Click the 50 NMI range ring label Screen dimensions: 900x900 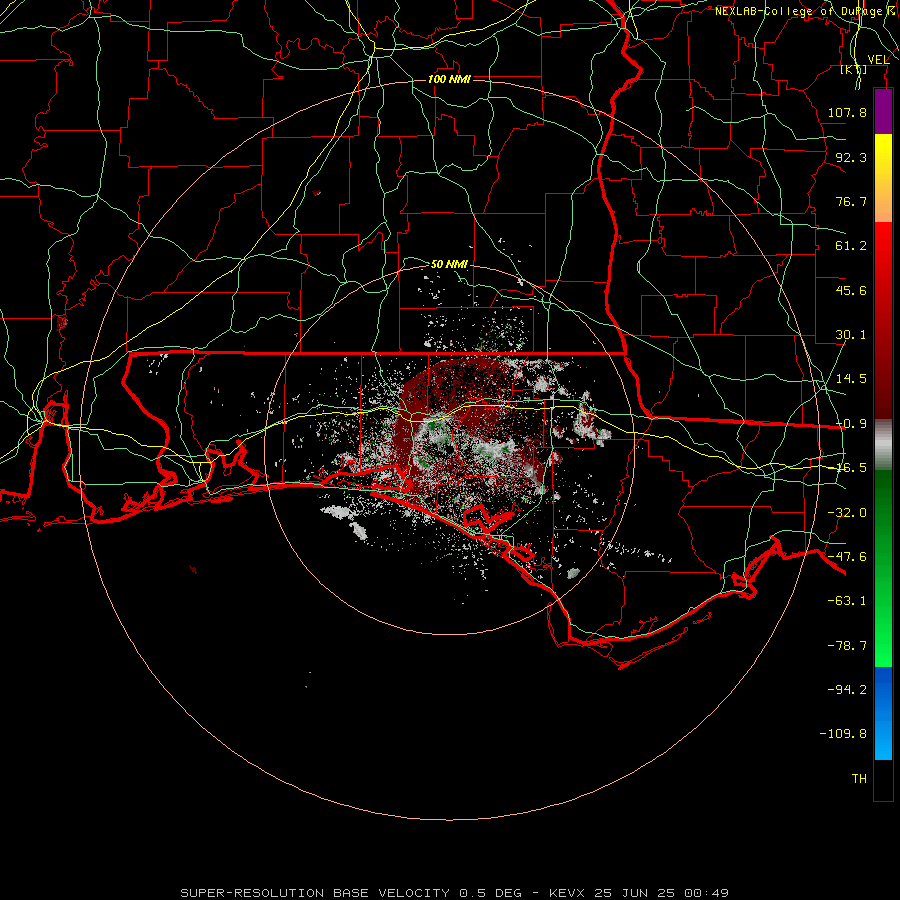449,264
